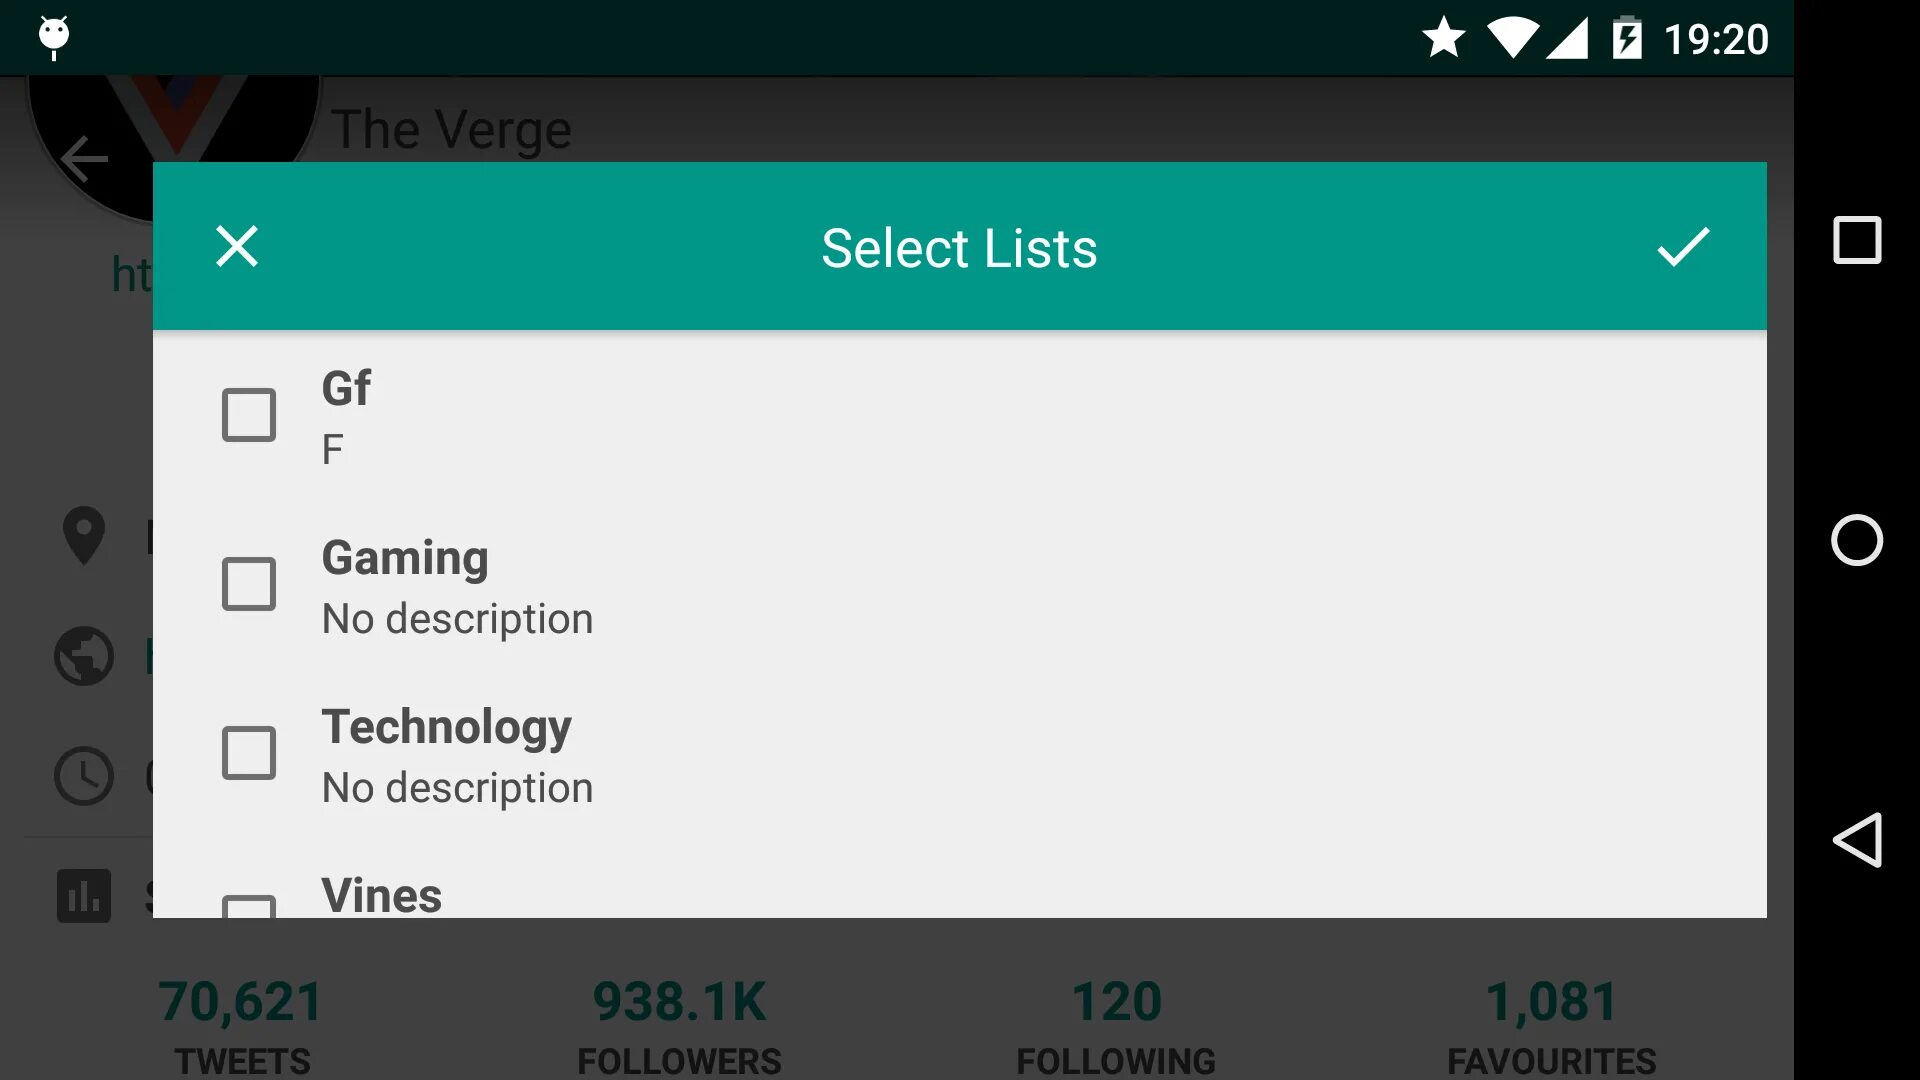The height and width of the screenshot is (1080, 1920).
Task: Check the Gaming list checkbox
Action: pos(249,584)
